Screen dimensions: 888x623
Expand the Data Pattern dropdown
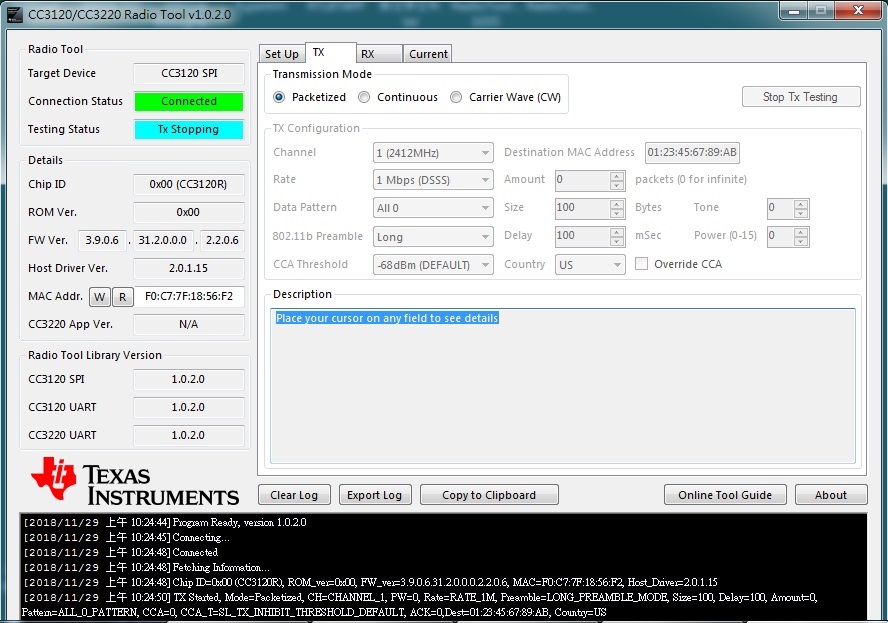433,208
